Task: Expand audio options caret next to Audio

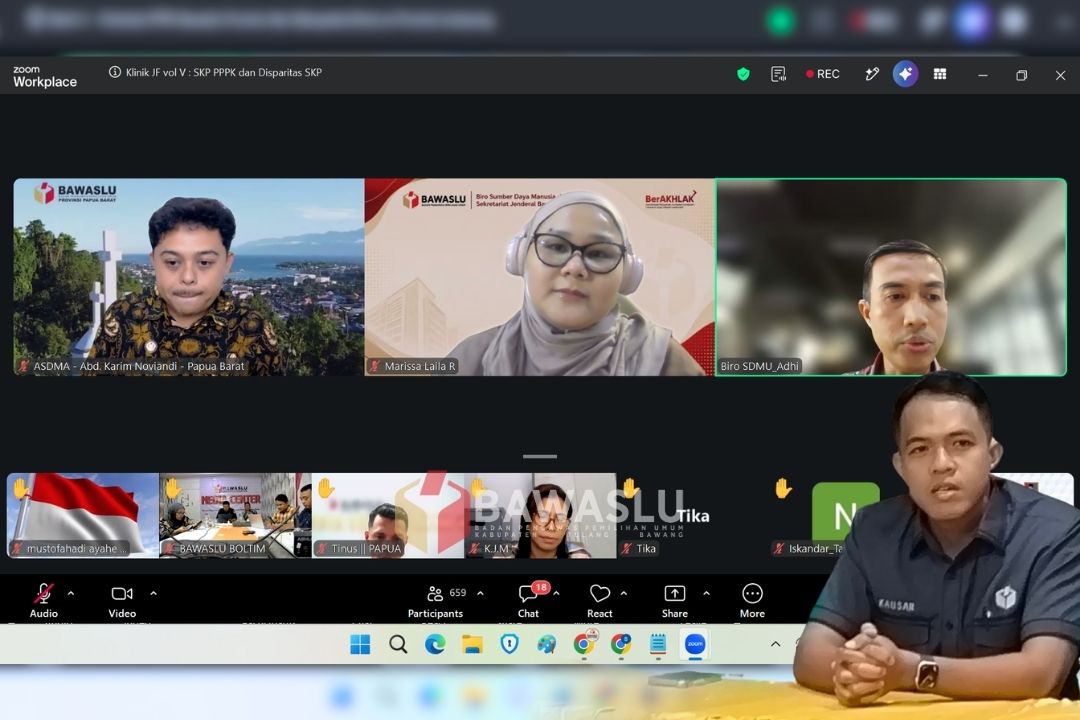Action: point(71,593)
